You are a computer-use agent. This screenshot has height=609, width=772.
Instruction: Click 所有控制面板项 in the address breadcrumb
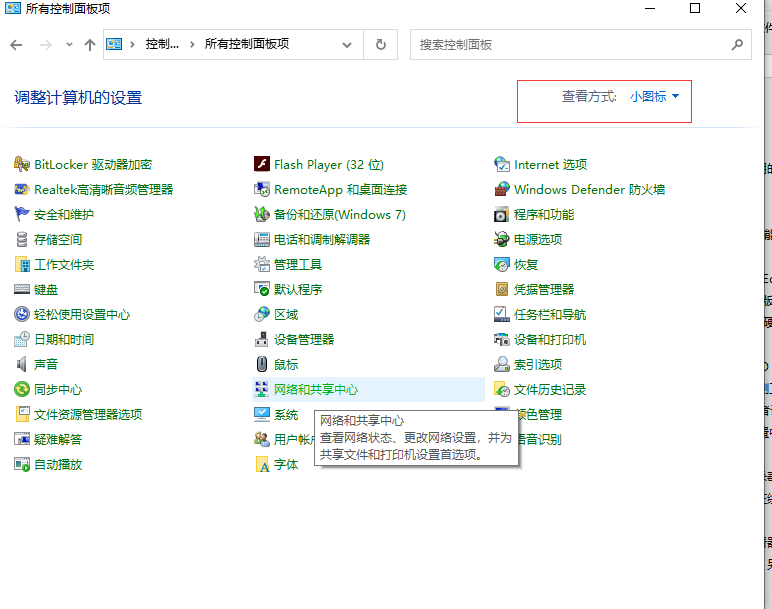(247, 45)
